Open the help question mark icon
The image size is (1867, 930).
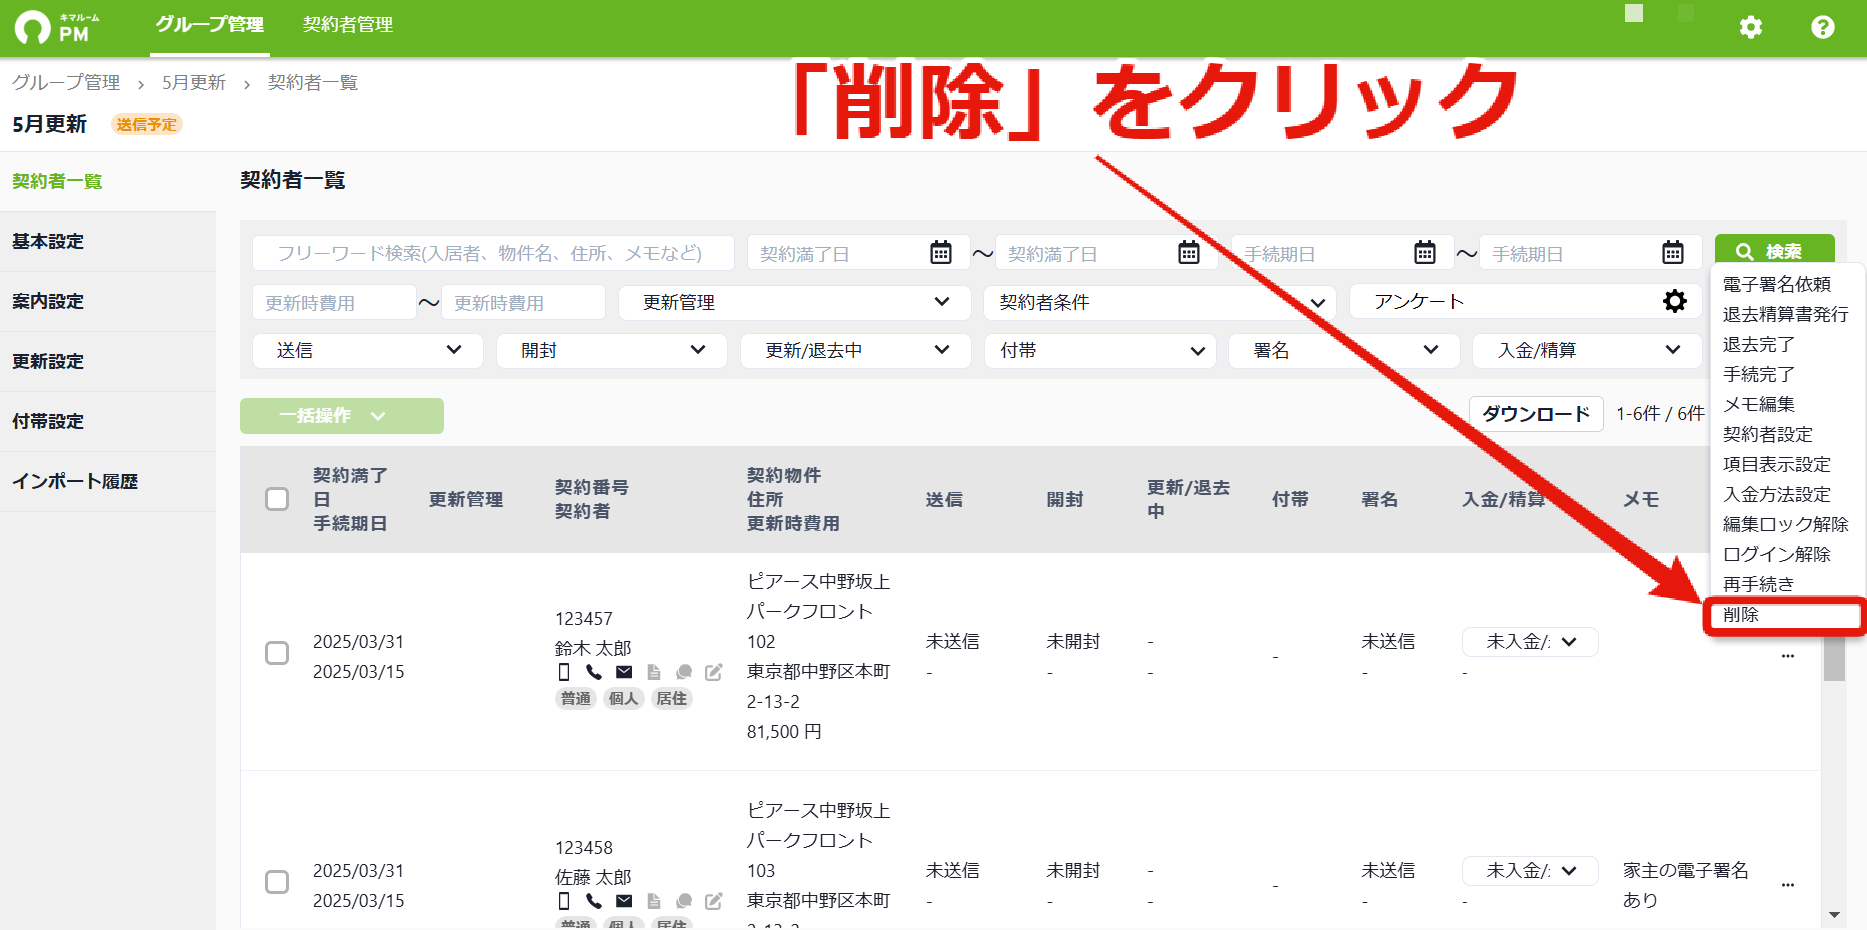(1822, 27)
